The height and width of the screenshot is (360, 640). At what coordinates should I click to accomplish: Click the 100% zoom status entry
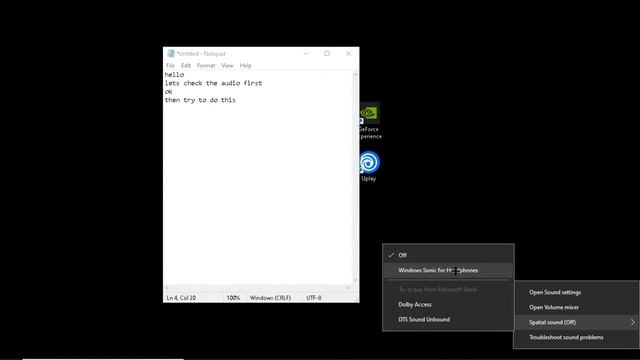tap(233, 298)
